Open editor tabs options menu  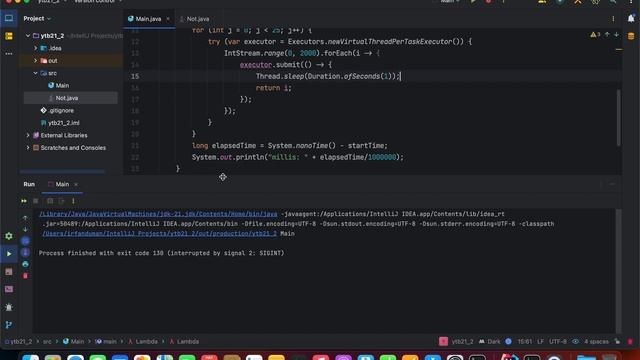pyautogui.click(x=613, y=19)
